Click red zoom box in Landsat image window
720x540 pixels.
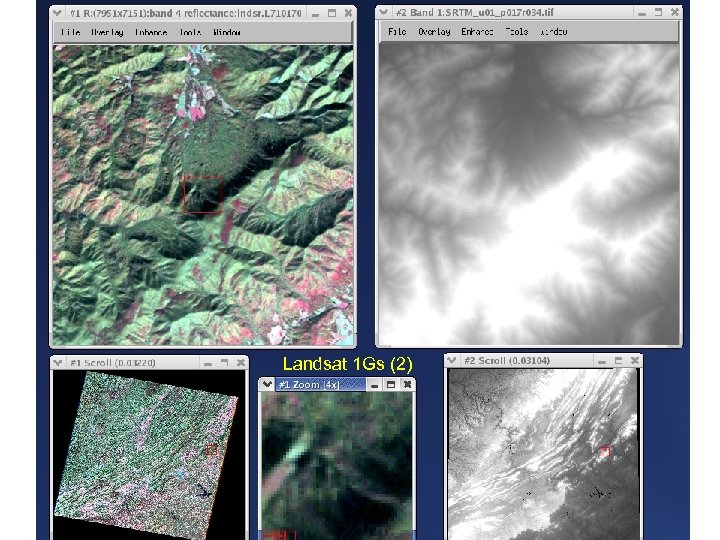click(x=203, y=195)
